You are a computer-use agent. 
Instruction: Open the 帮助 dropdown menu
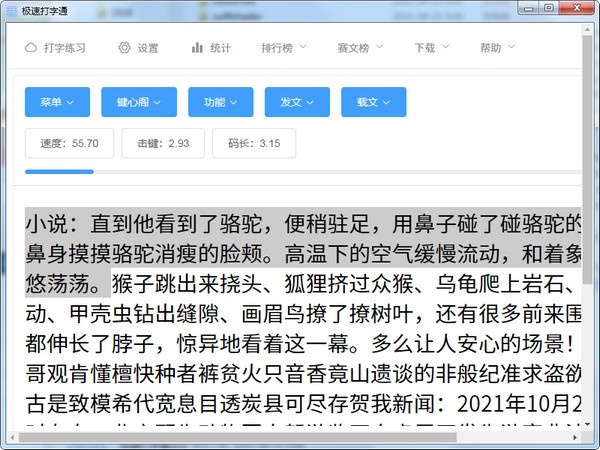[x=496, y=48]
